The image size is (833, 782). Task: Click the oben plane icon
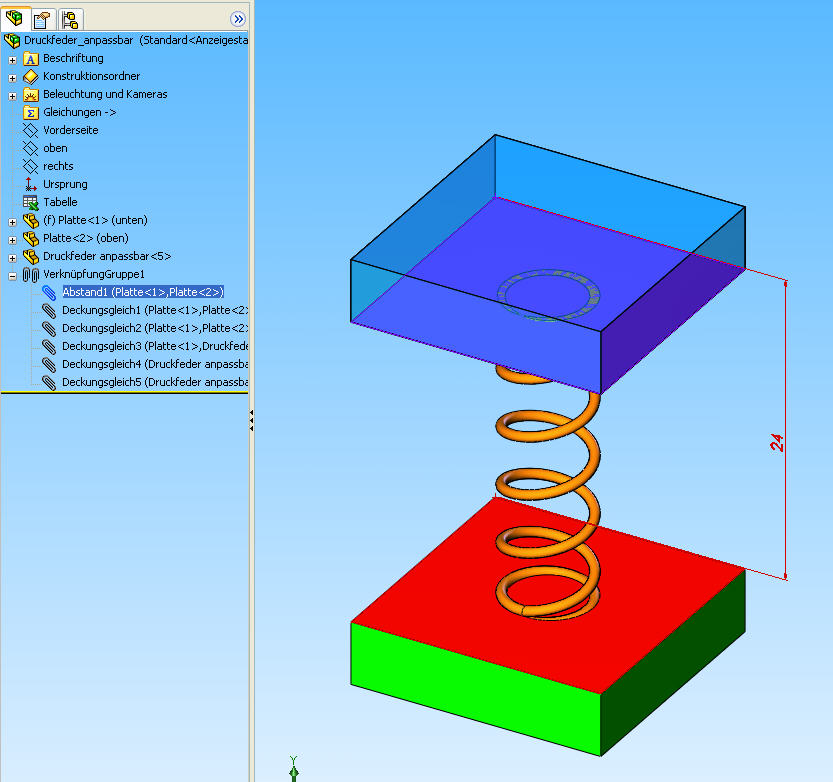[31, 148]
